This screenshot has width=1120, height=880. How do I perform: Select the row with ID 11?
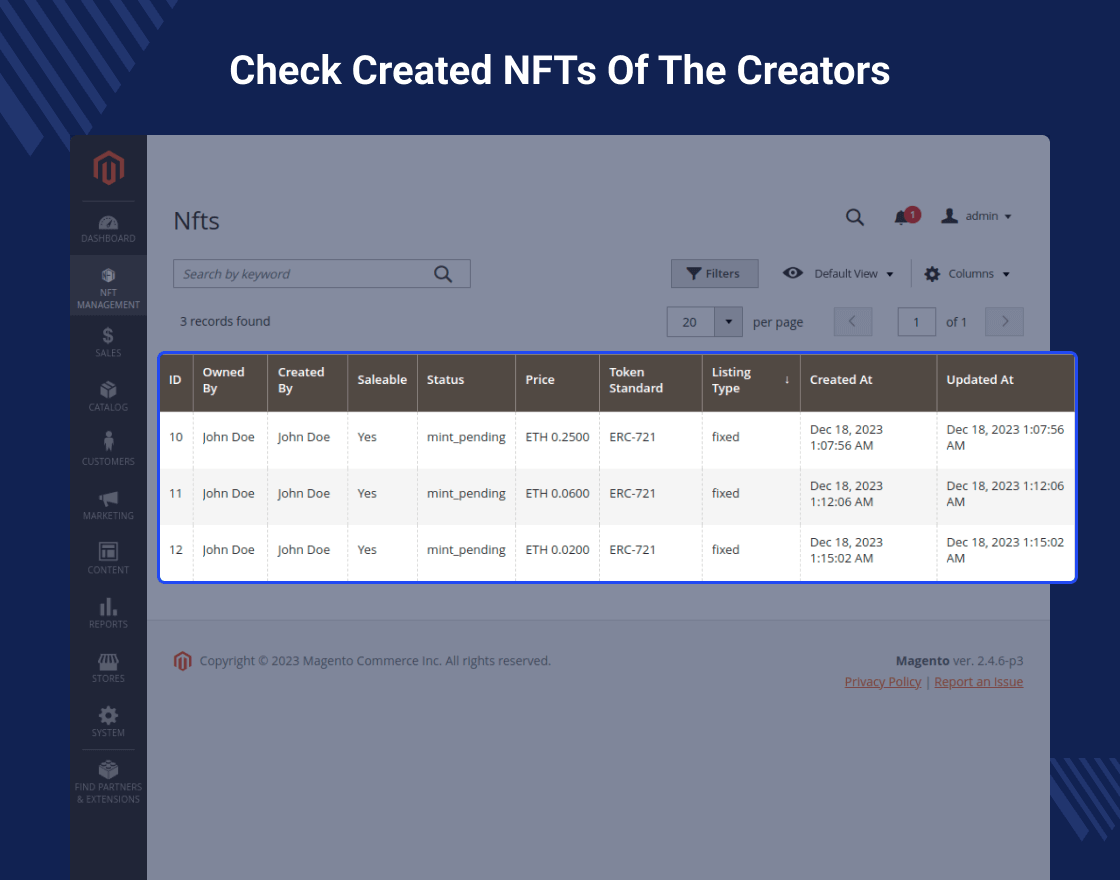[x=617, y=494]
